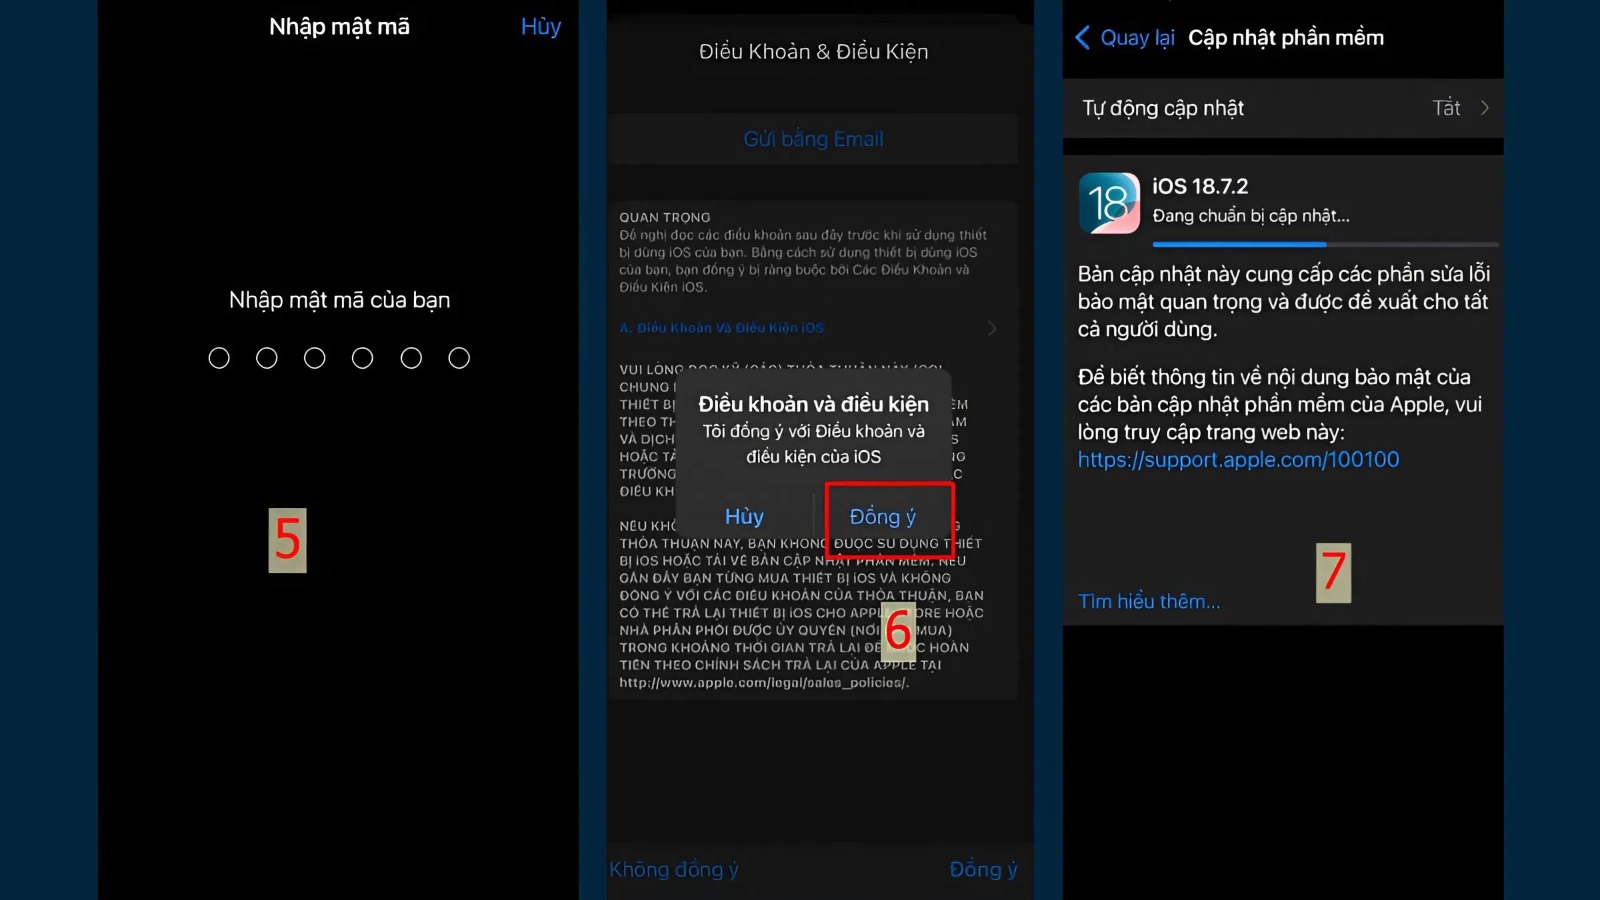Select the passcode entry circles field
Viewport: 1600px width, 900px height.
339,358
